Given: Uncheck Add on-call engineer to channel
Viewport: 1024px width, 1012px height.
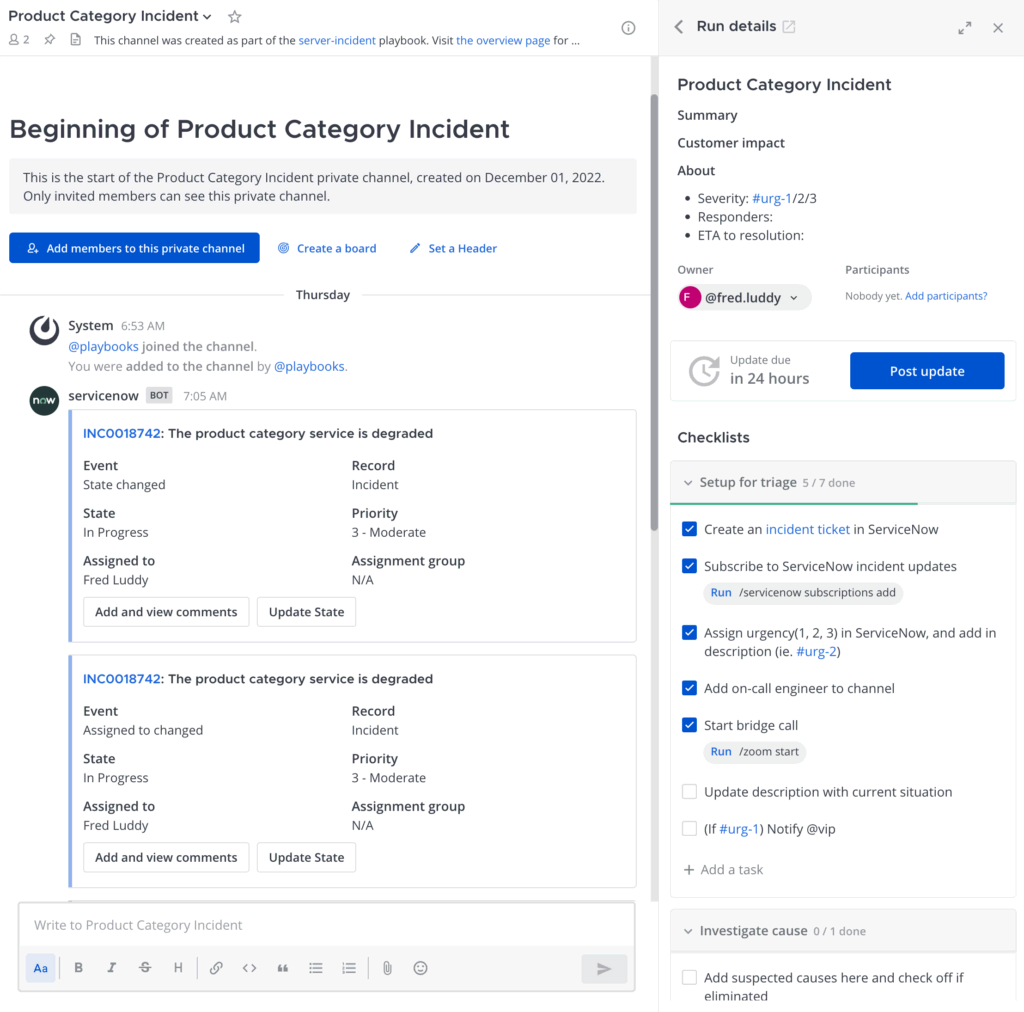Looking at the screenshot, I should pyautogui.click(x=689, y=688).
